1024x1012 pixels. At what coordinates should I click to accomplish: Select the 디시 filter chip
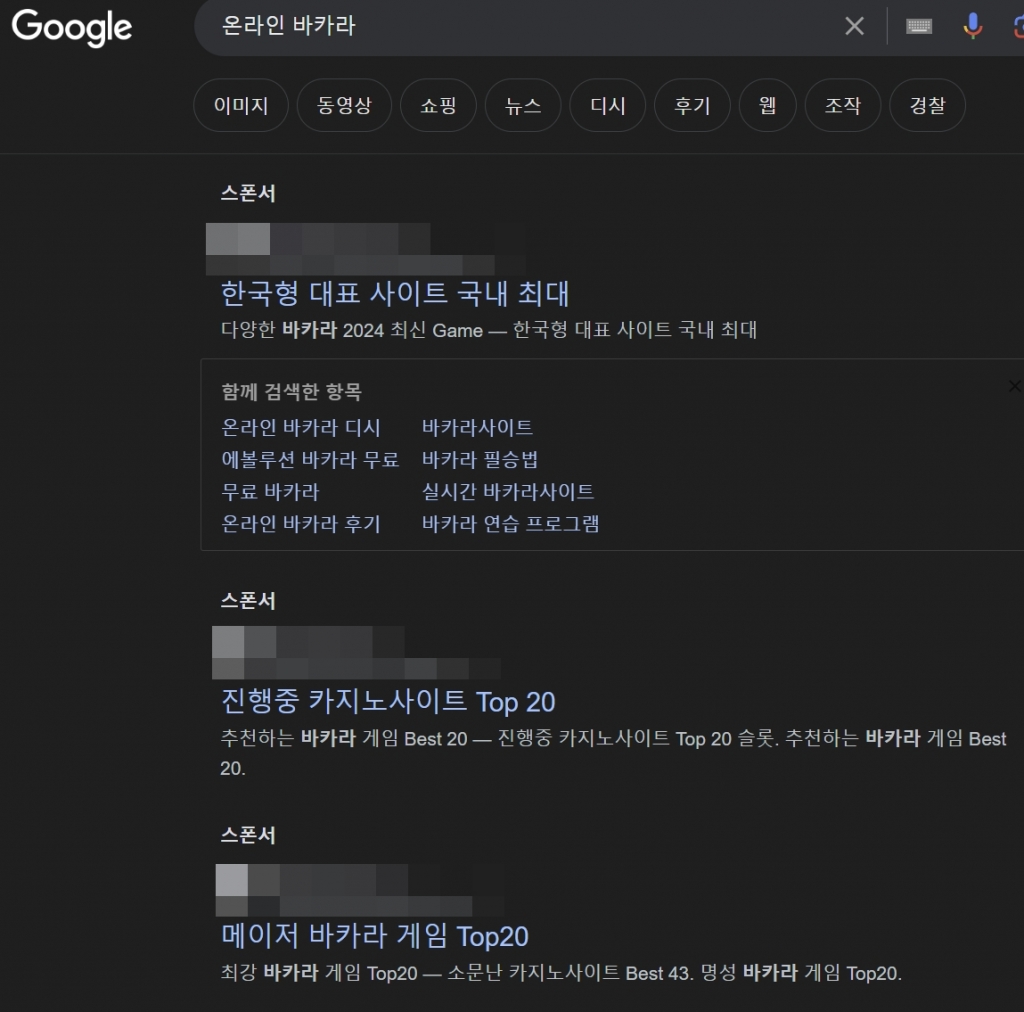click(608, 105)
